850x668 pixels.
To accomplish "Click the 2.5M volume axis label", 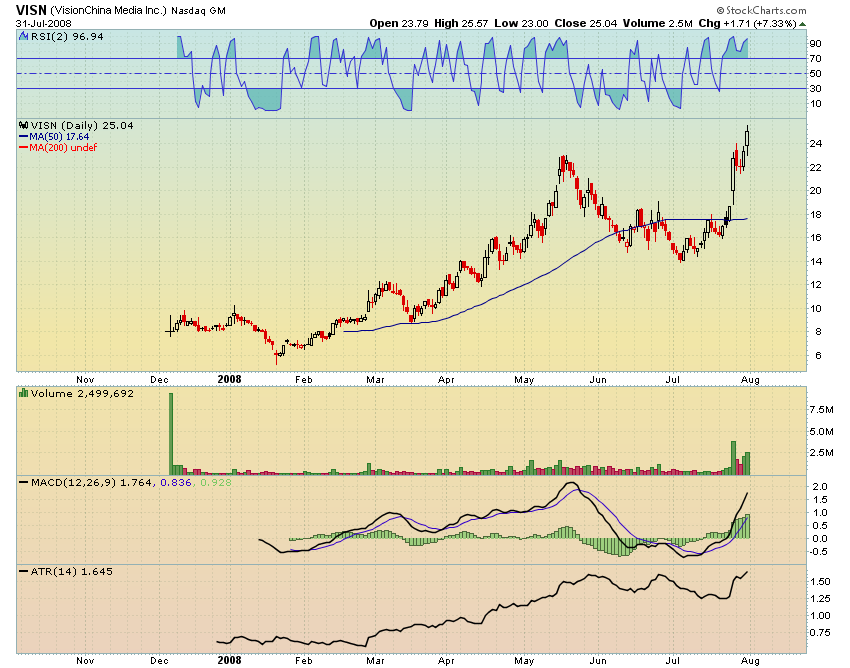I will click(821, 453).
